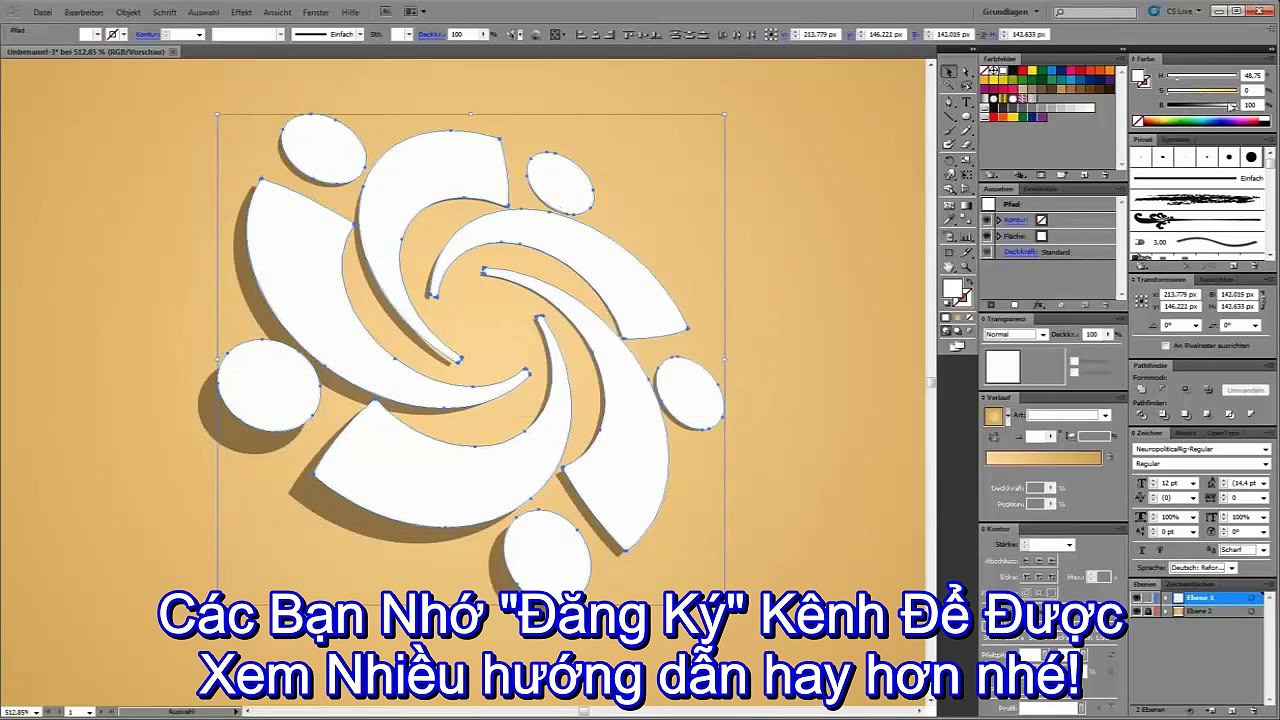This screenshot has width=1280, height=720.
Task: Click the blue Kontur link in control bar
Action: (x=147, y=34)
